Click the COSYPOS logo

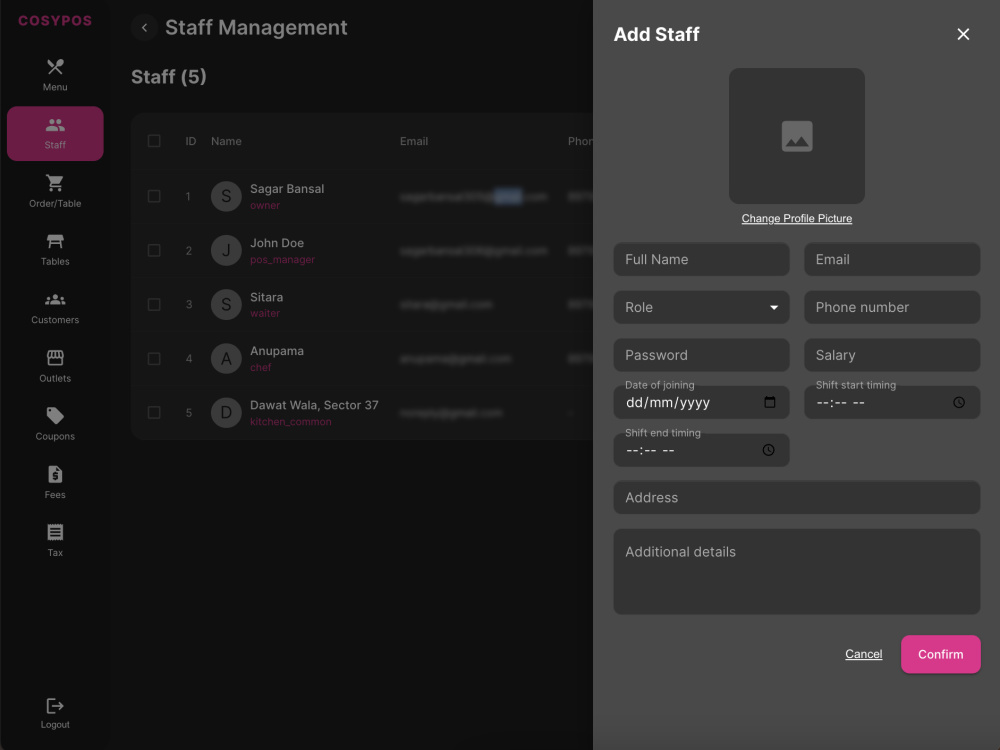[x=55, y=20]
